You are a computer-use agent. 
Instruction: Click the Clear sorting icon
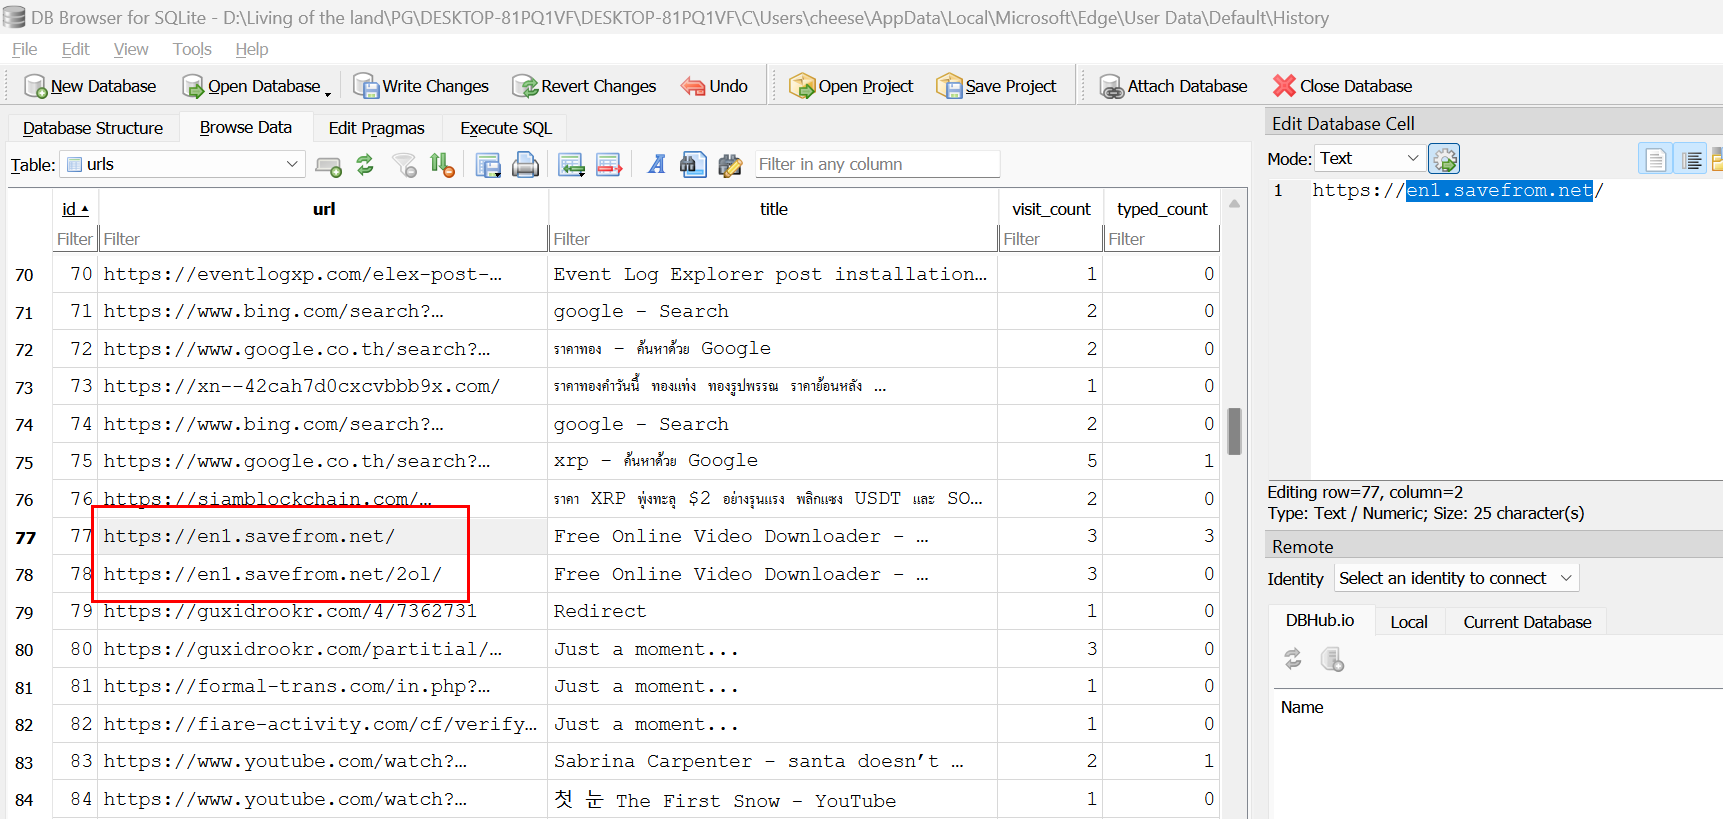click(442, 165)
